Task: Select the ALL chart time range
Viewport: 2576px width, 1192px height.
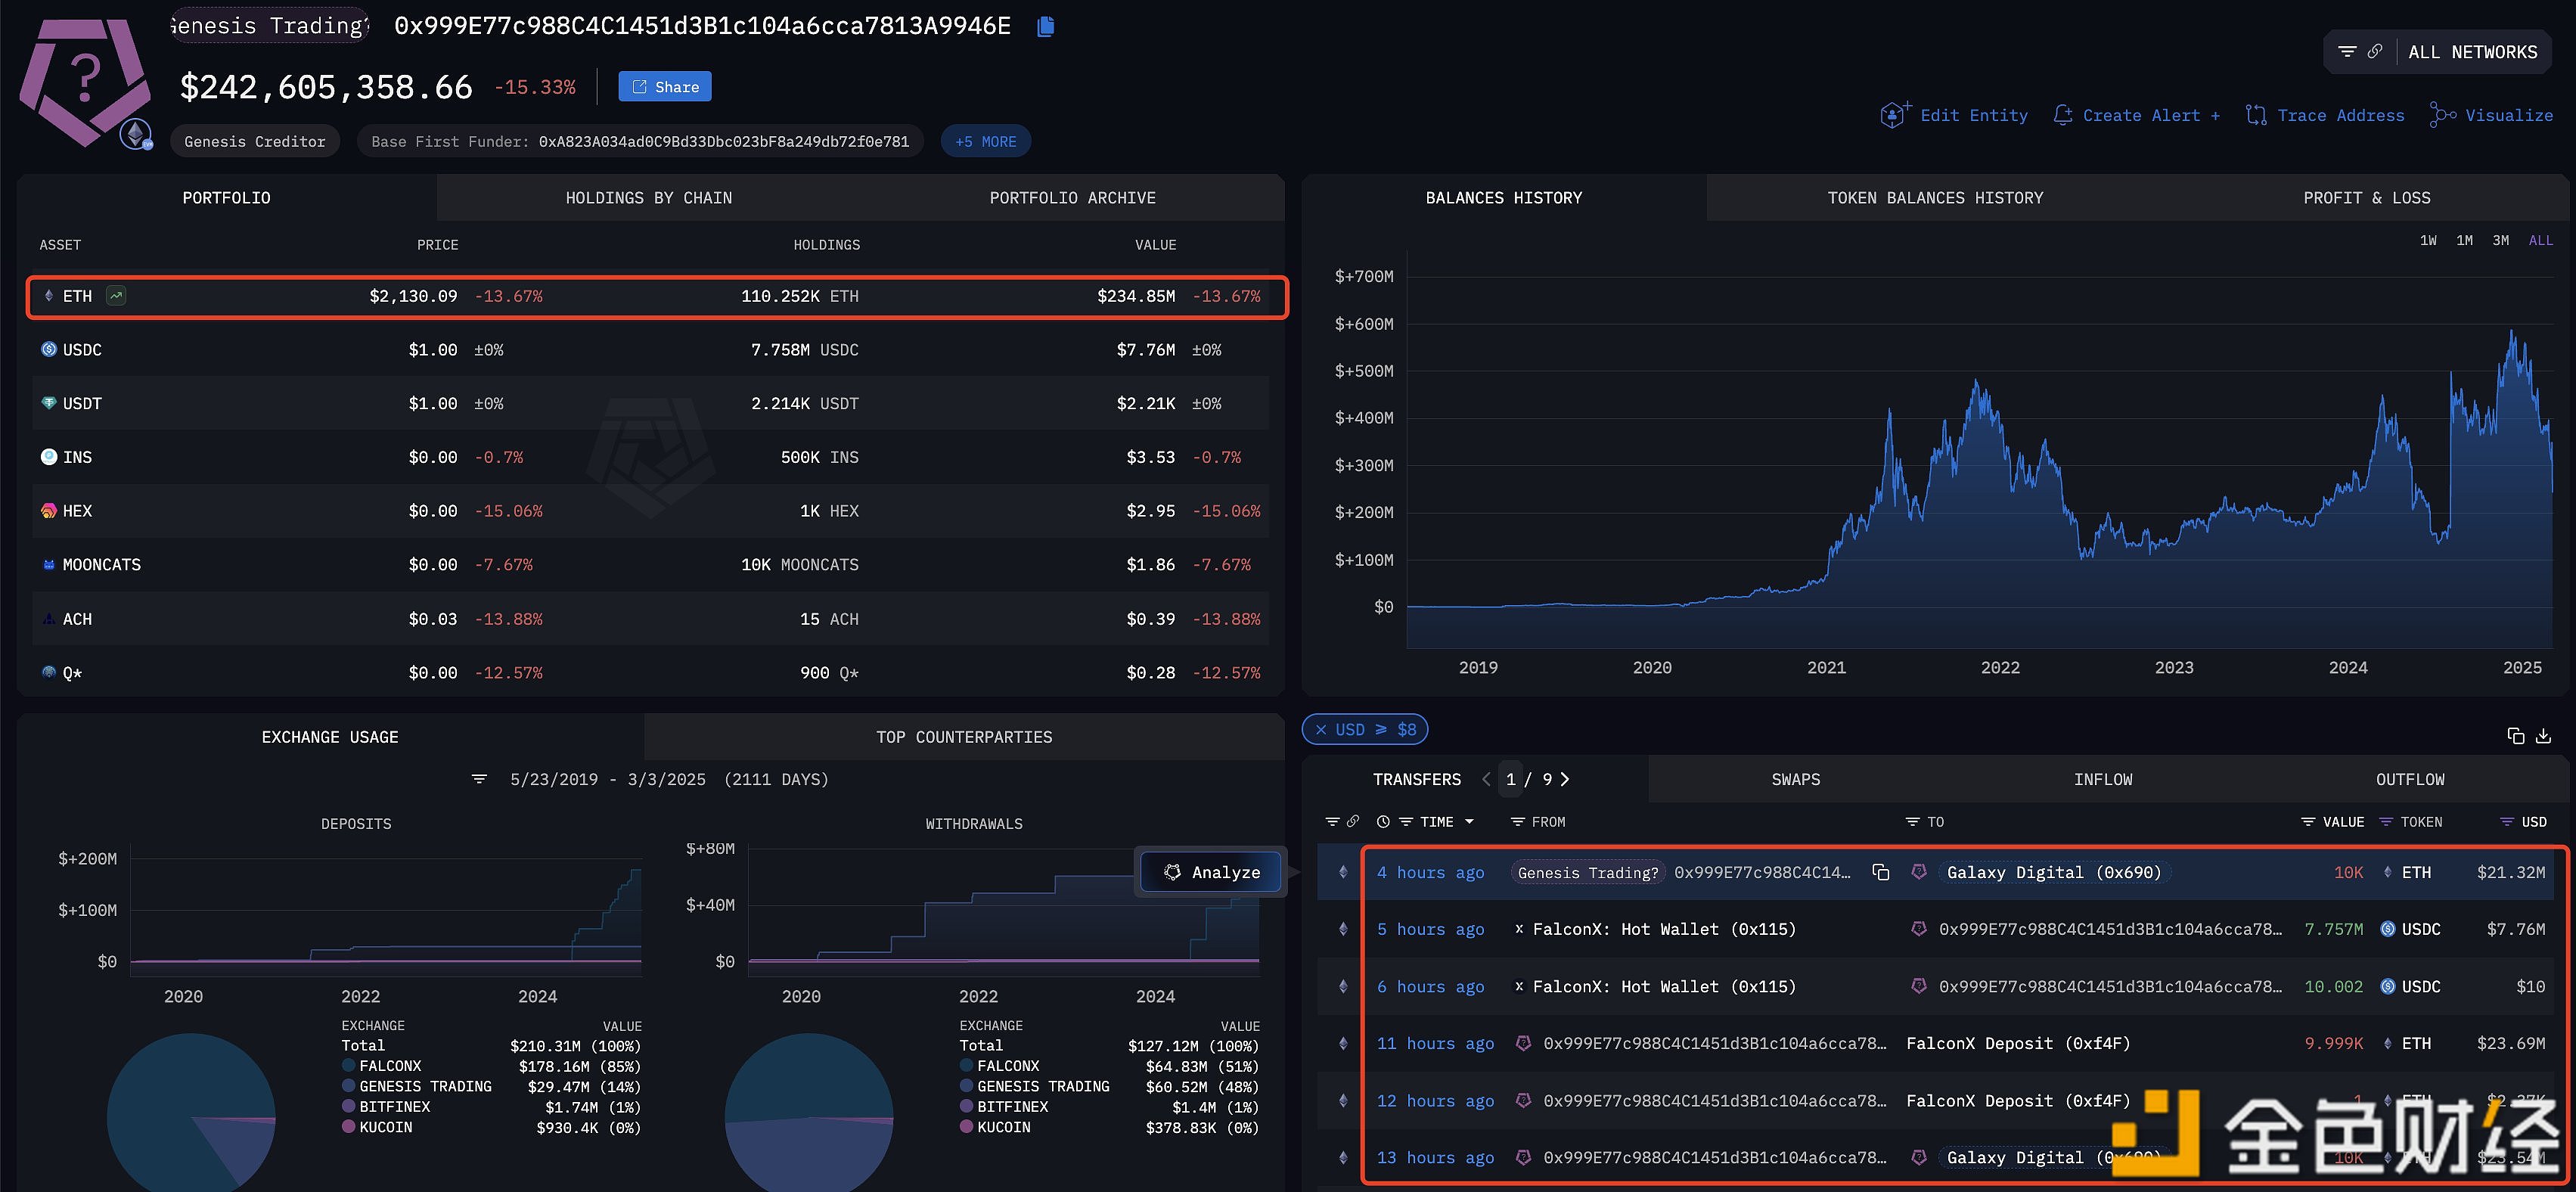Action: point(2540,241)
